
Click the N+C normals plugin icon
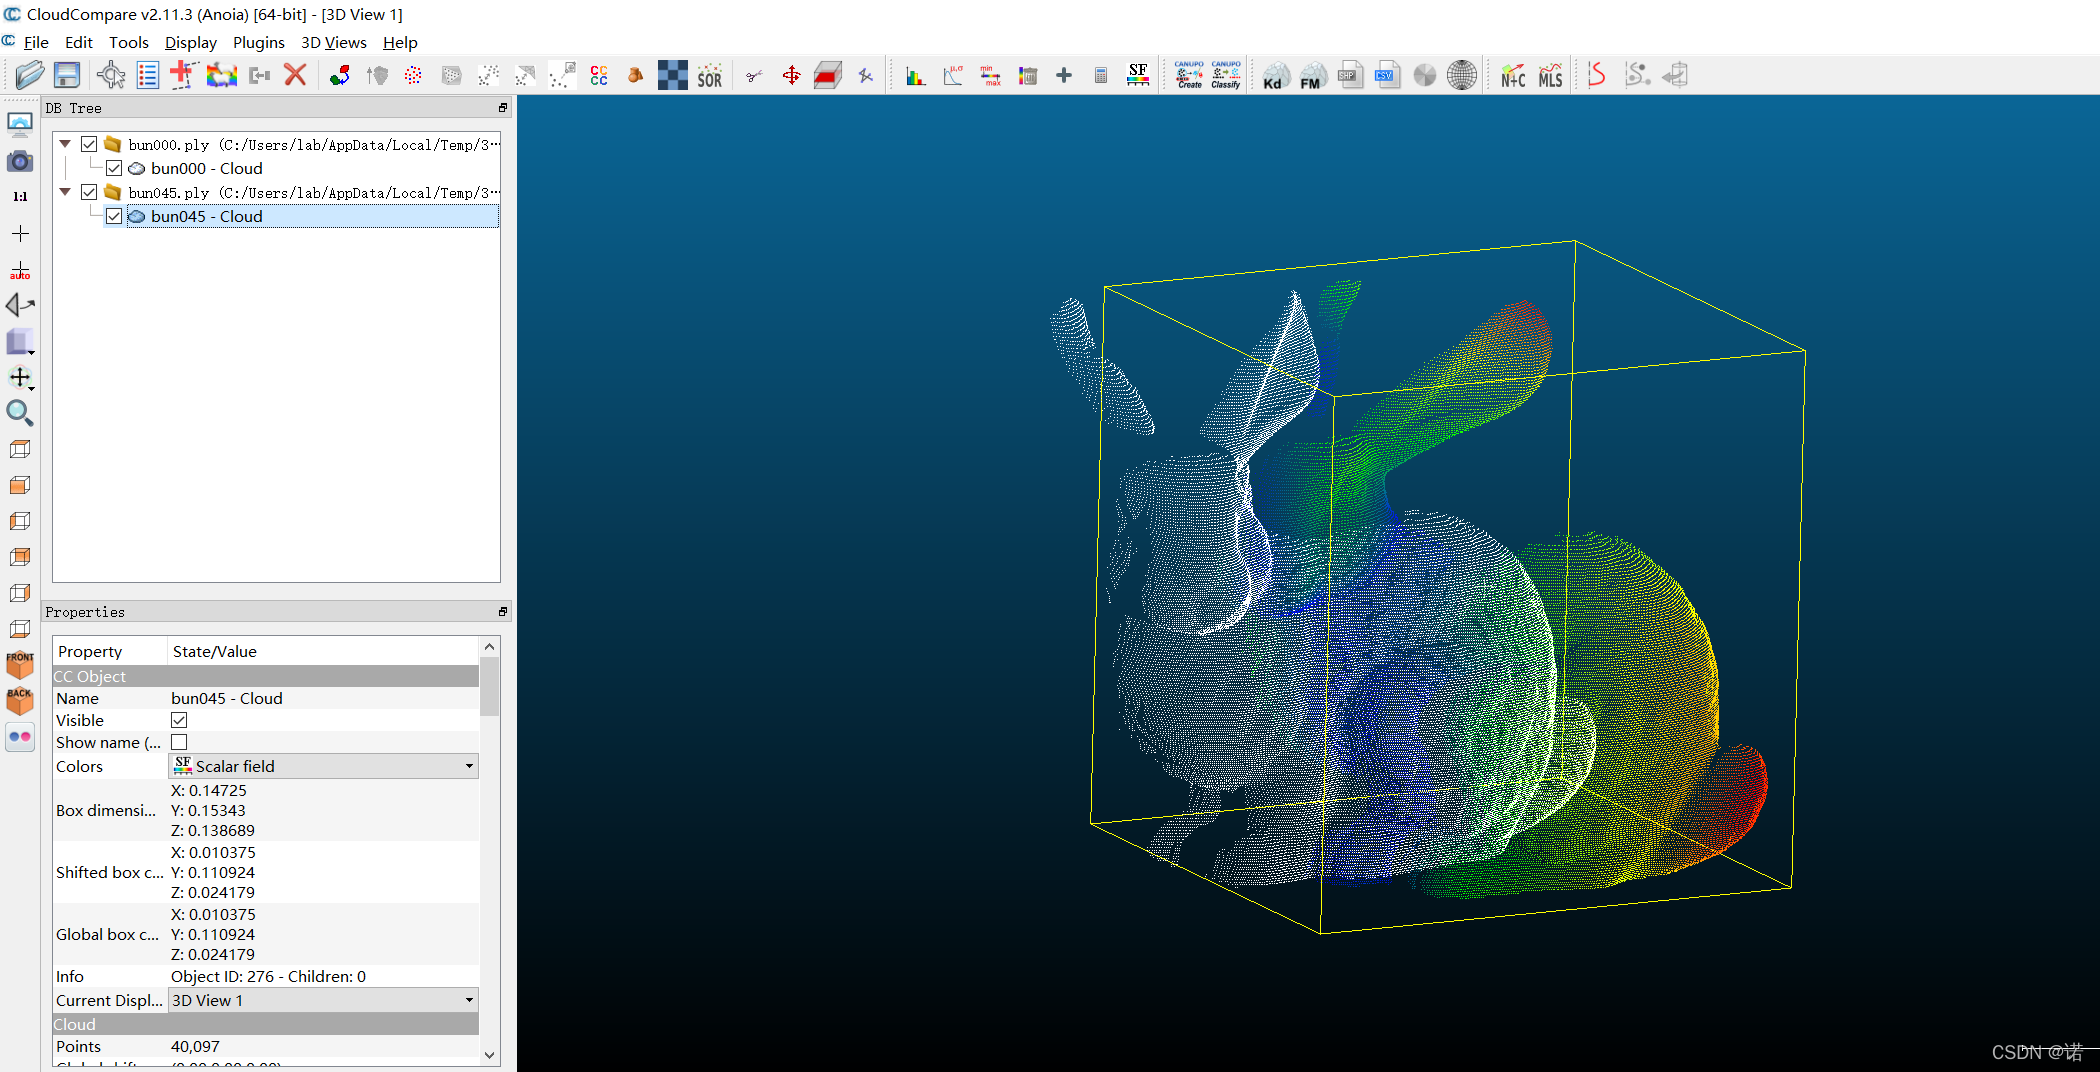pyautogui.click(x=1513, y=75)
